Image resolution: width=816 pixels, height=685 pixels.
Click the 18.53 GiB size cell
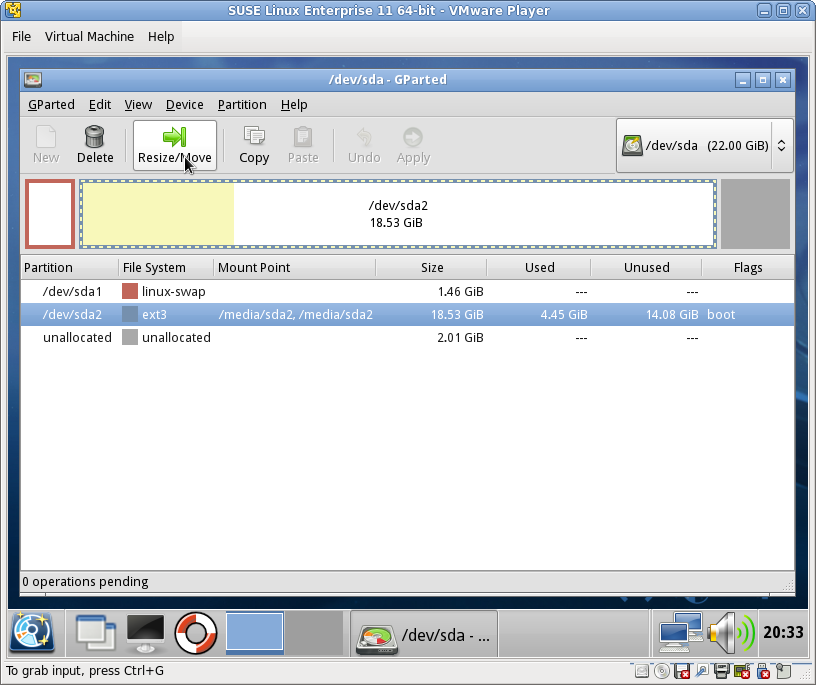click(x=457, y=314)
